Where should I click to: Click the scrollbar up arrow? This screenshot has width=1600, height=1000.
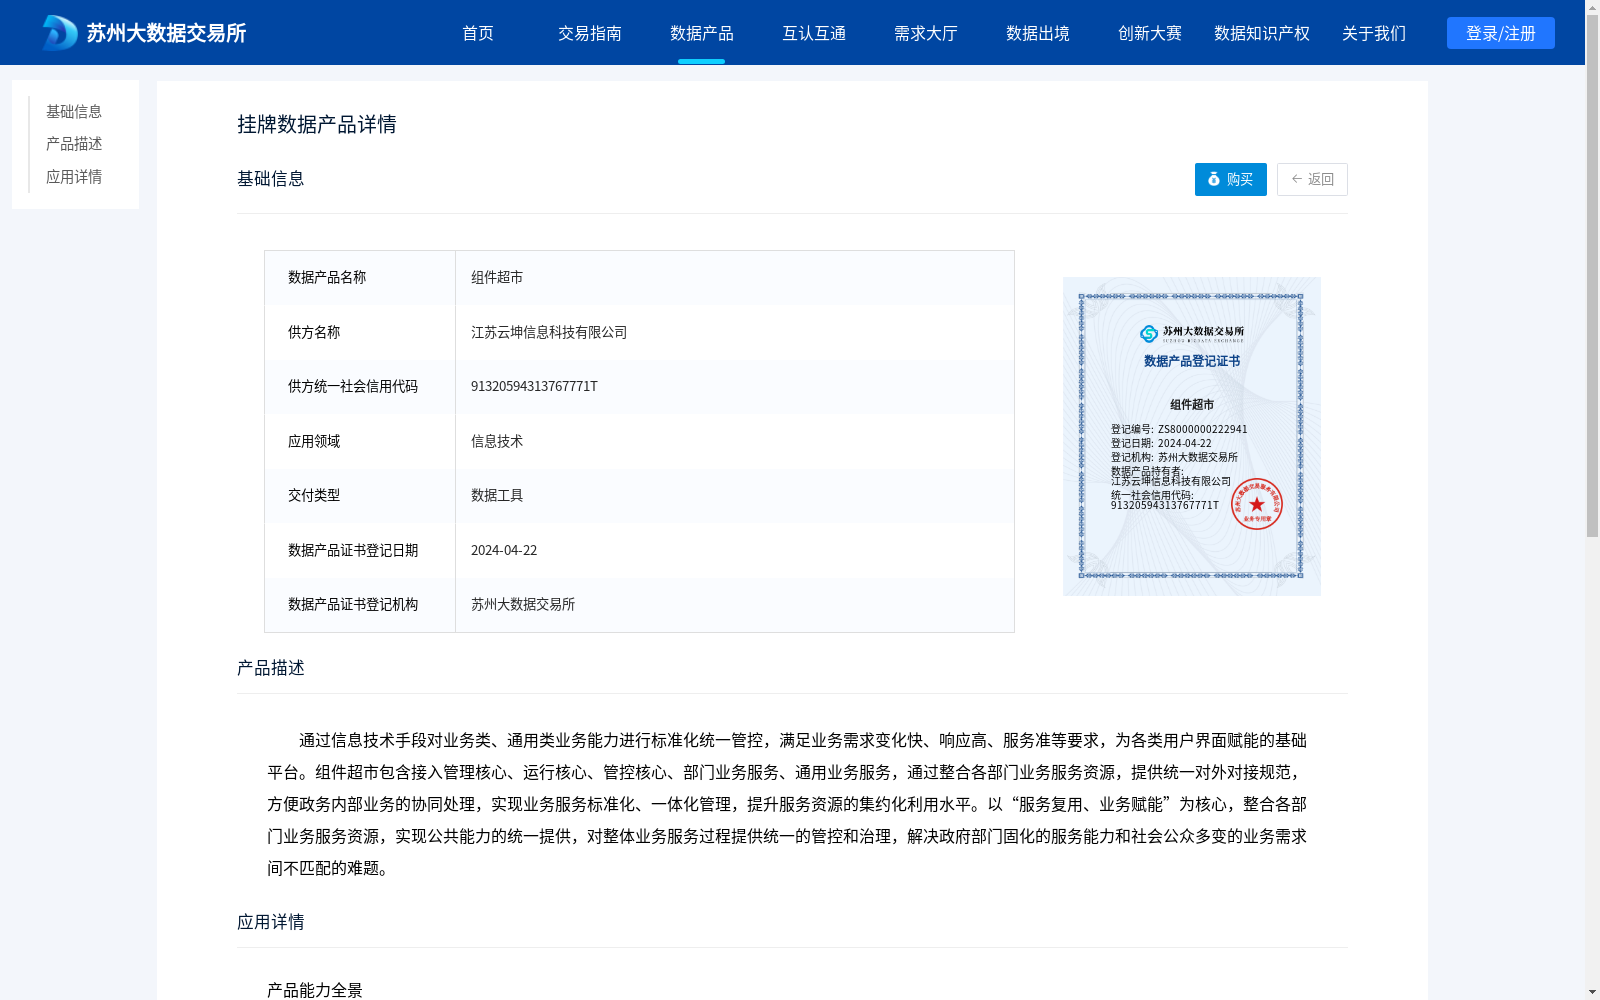(1592, 6)
